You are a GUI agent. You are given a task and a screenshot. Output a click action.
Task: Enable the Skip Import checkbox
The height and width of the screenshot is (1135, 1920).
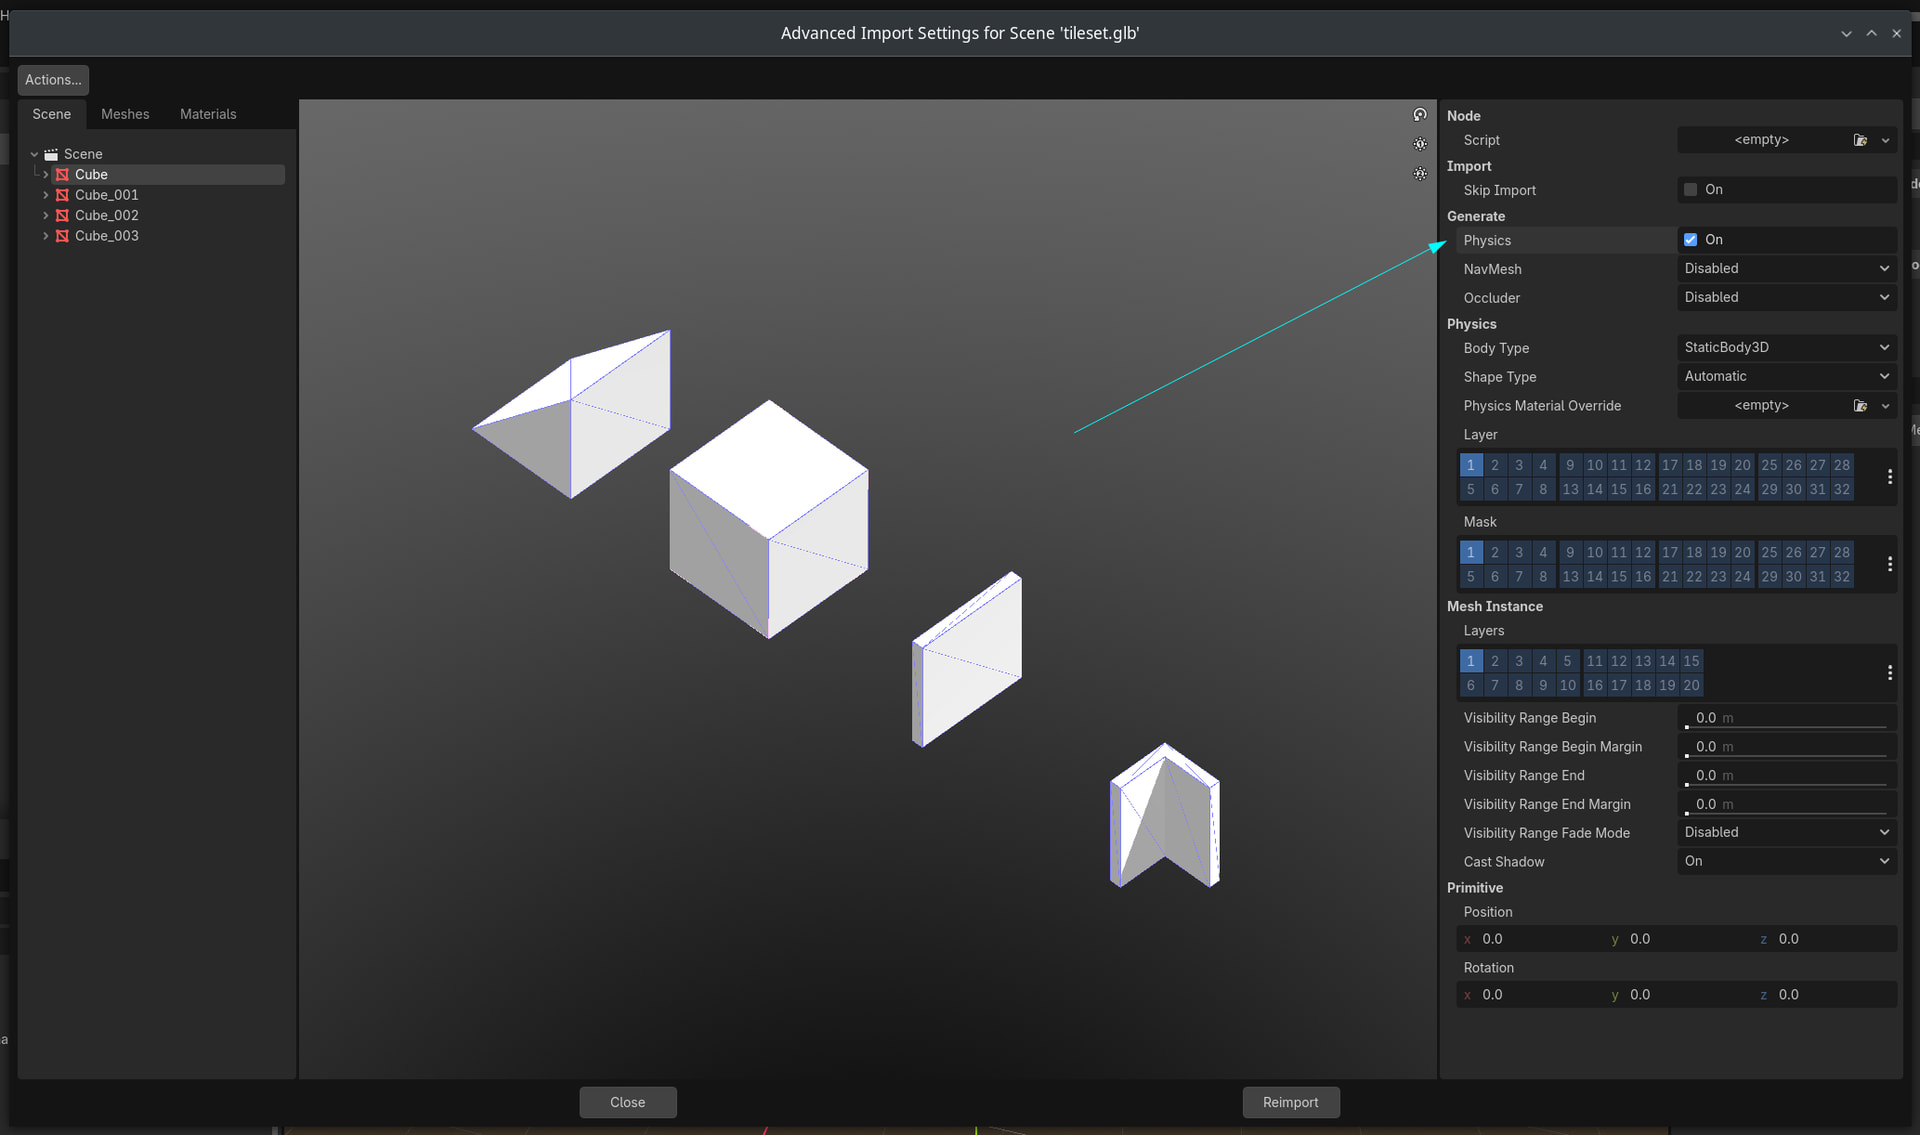pos(1690,190)
